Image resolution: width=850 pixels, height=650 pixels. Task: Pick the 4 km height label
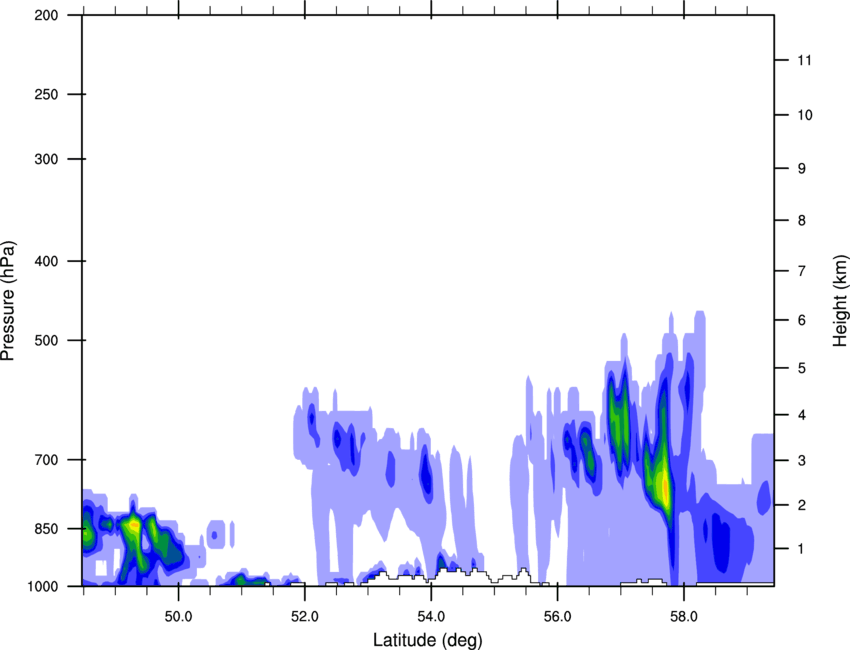click(802, 415)
